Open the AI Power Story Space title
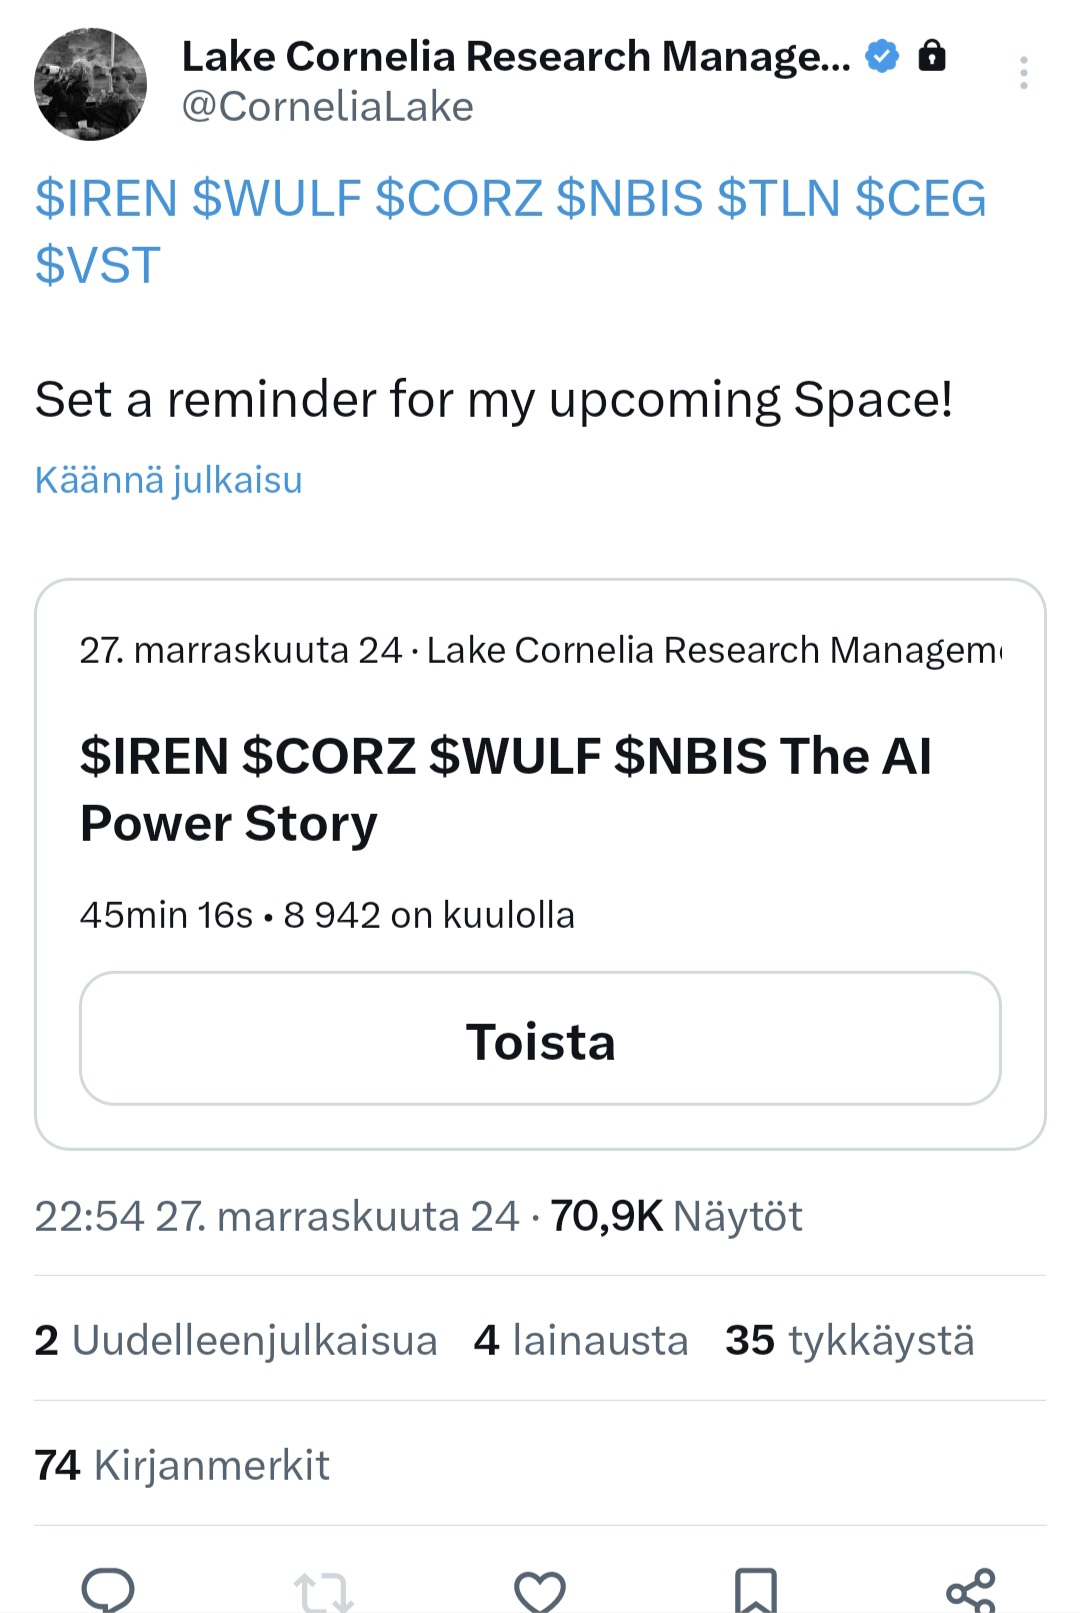Viewport: 1080px width, 1613px height. click(x=505, y=789)
